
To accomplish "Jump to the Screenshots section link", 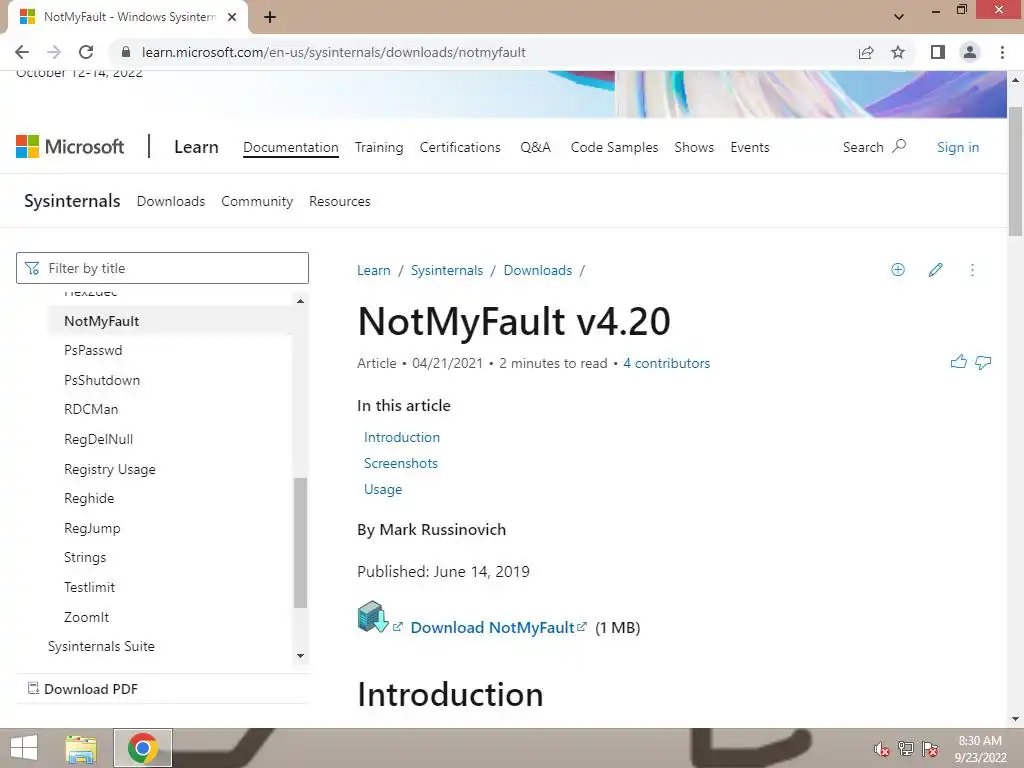I will (x=400, y=463).
